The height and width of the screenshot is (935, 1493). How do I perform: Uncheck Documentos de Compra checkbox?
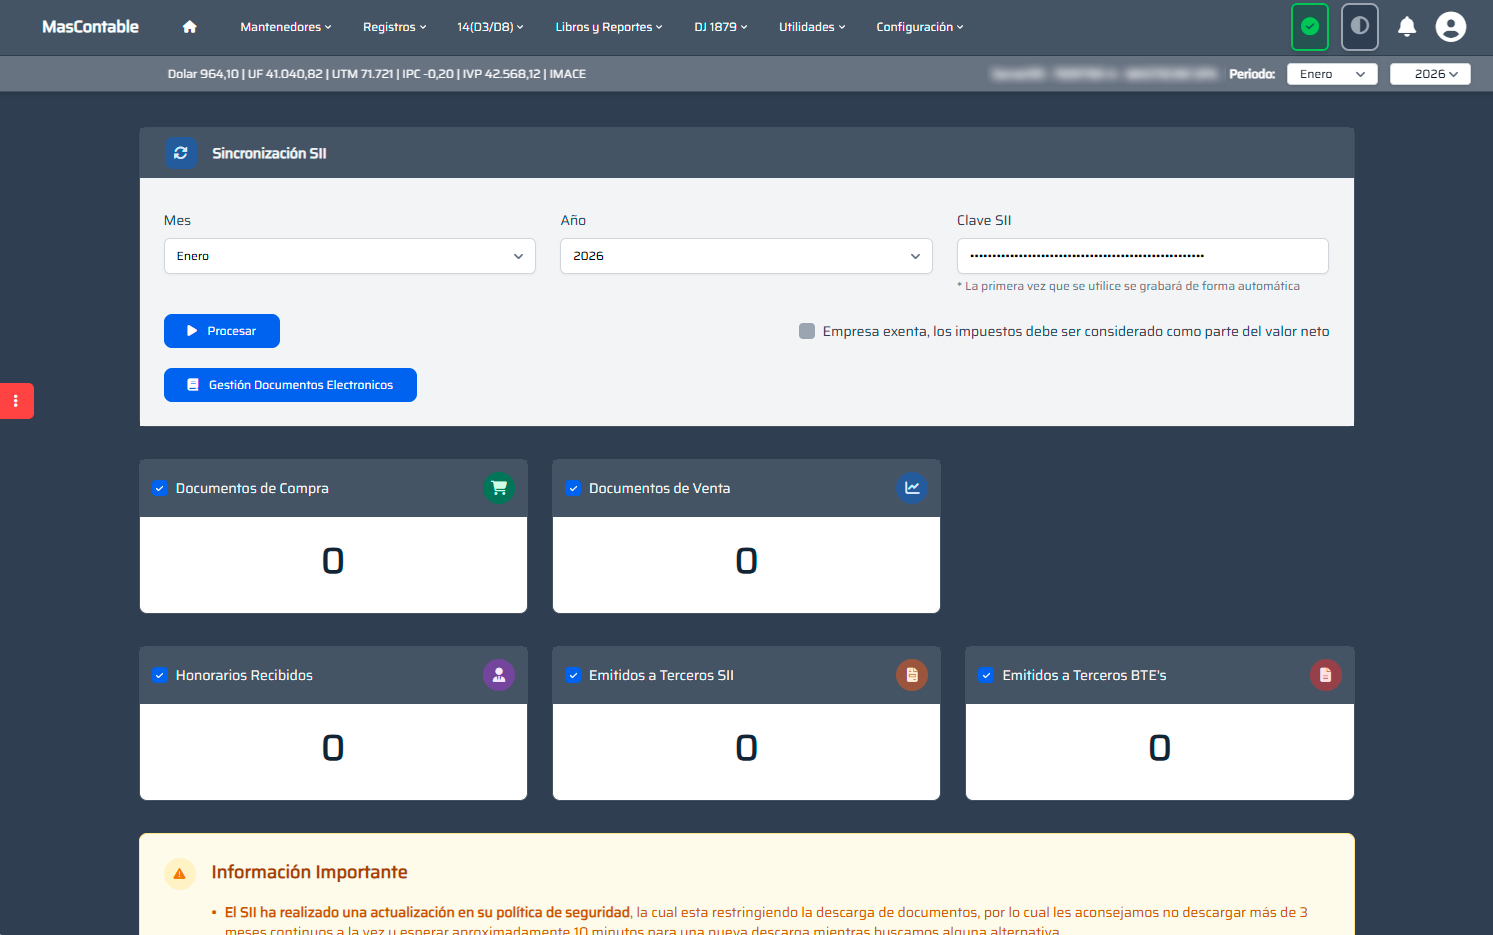160,488
